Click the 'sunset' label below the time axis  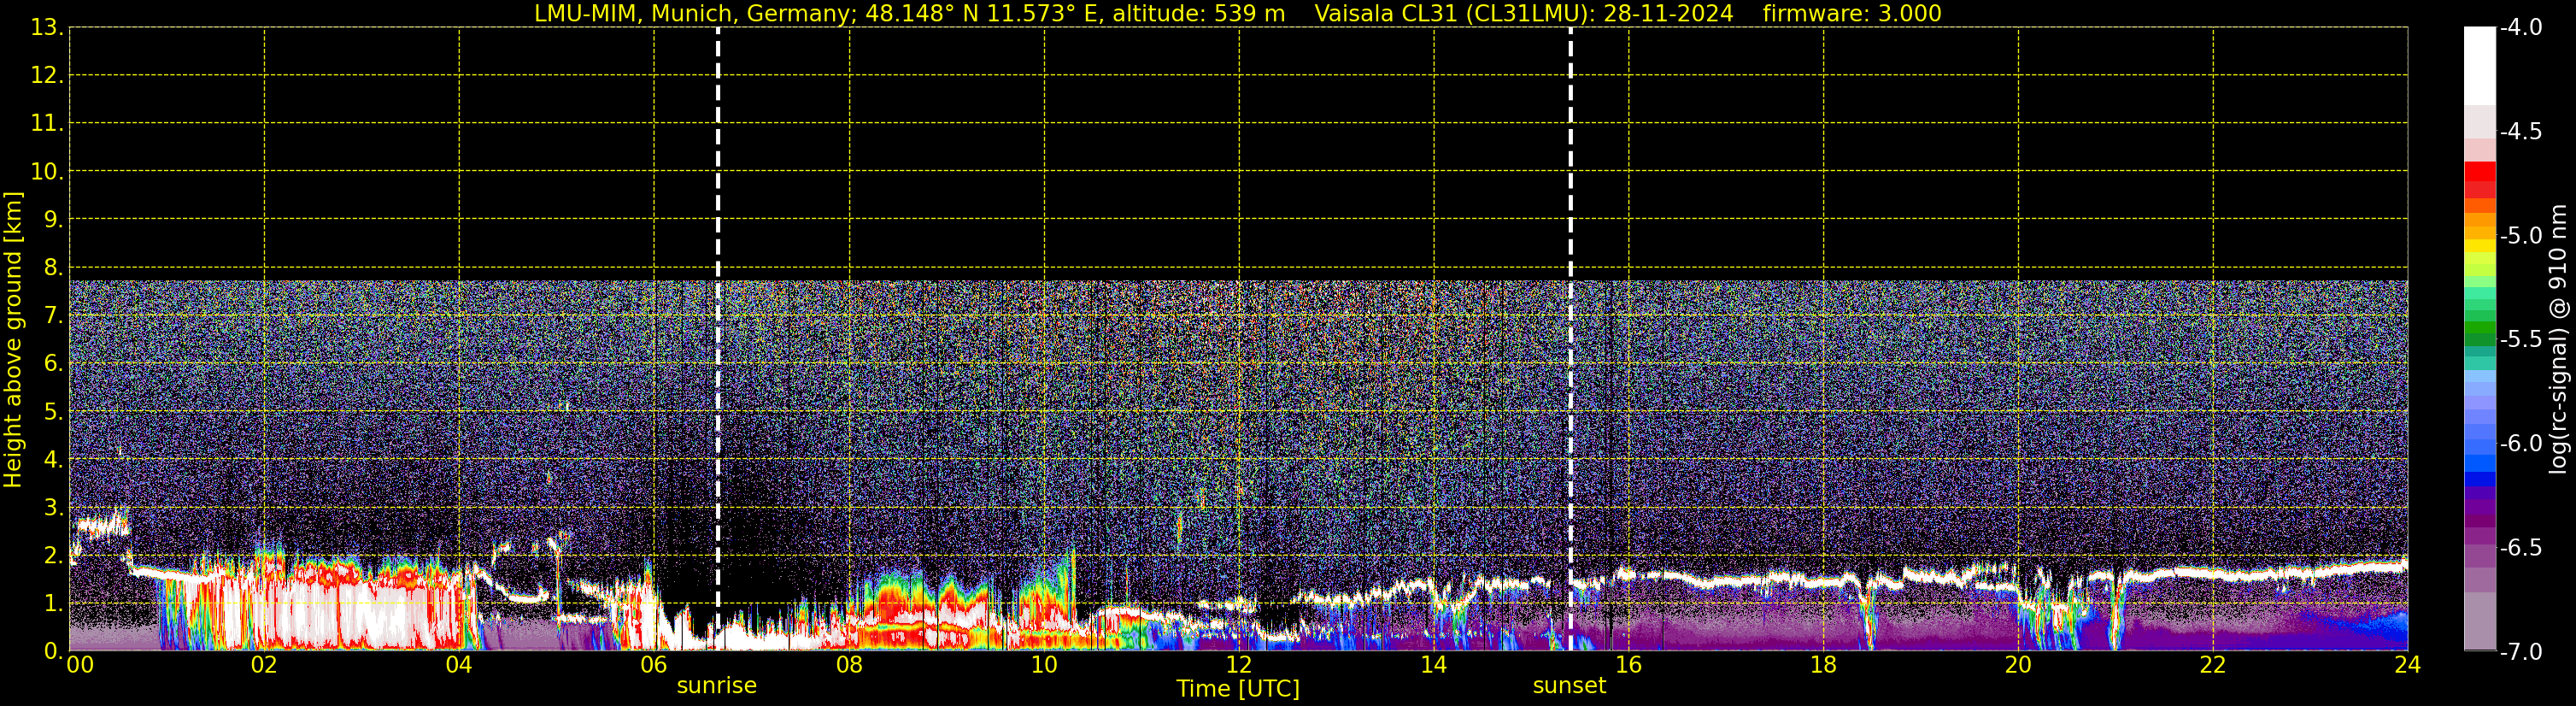[x=1569, y=685]
